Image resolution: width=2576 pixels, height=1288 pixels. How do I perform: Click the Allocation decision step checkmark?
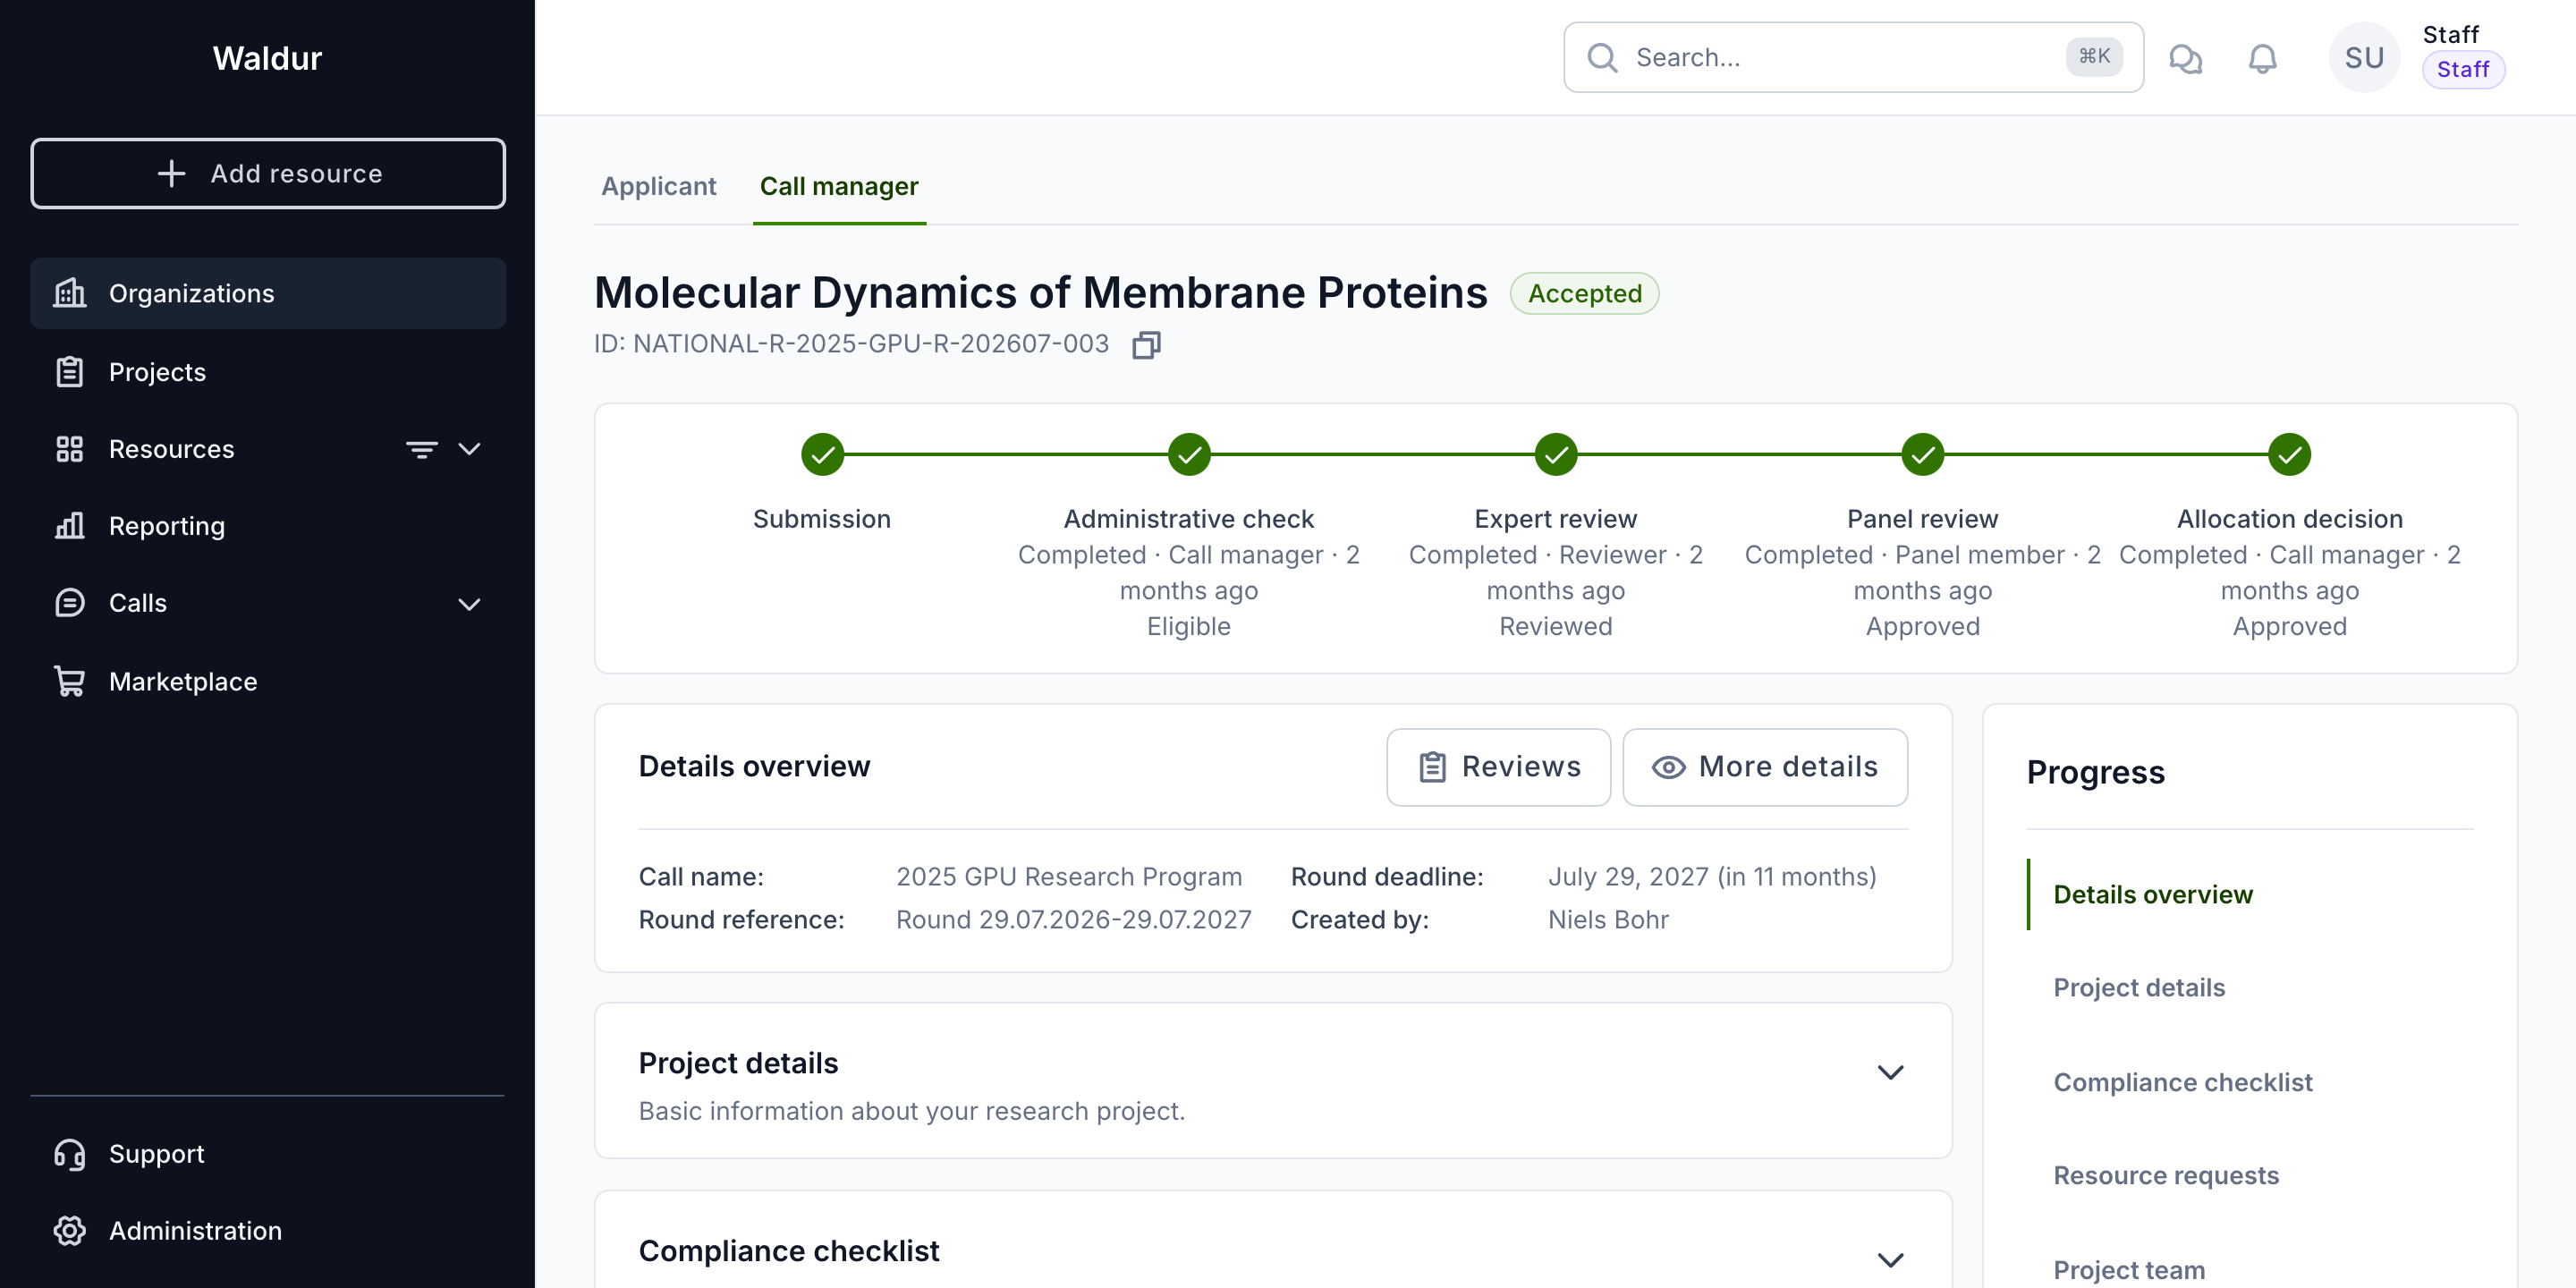point(2289,455)
